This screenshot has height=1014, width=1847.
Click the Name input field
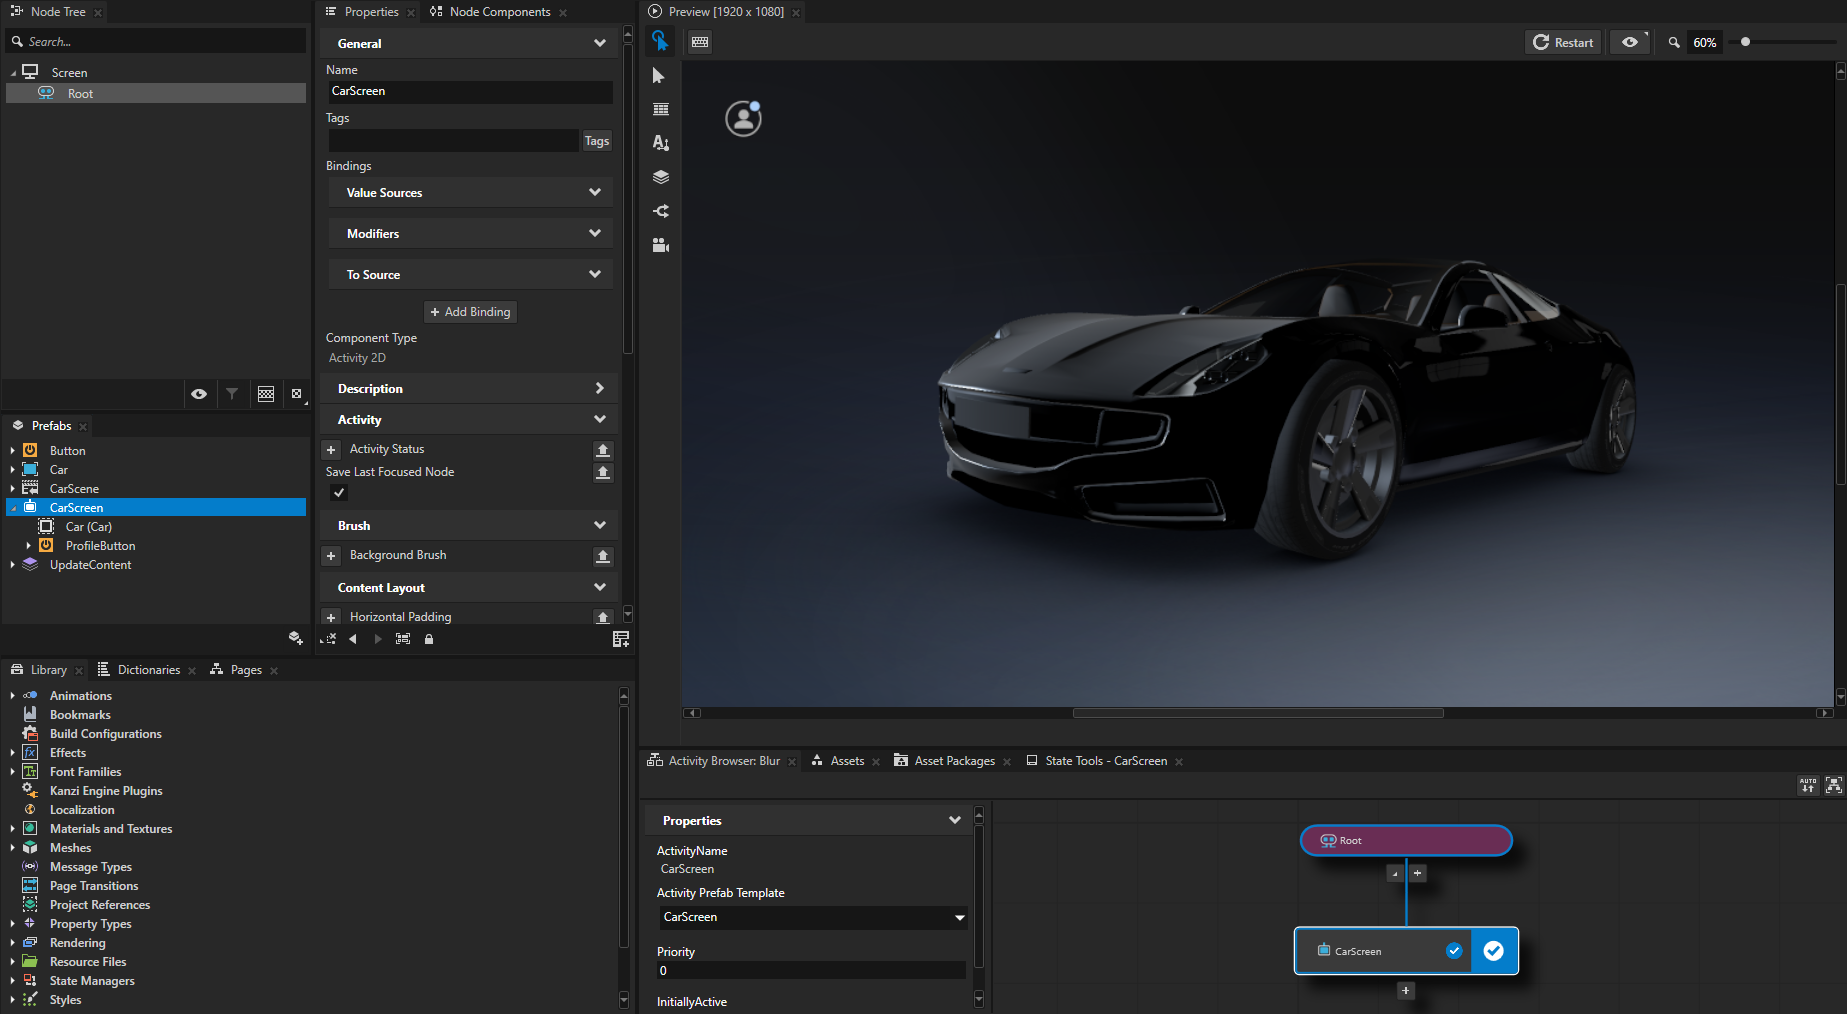[470, 91]
